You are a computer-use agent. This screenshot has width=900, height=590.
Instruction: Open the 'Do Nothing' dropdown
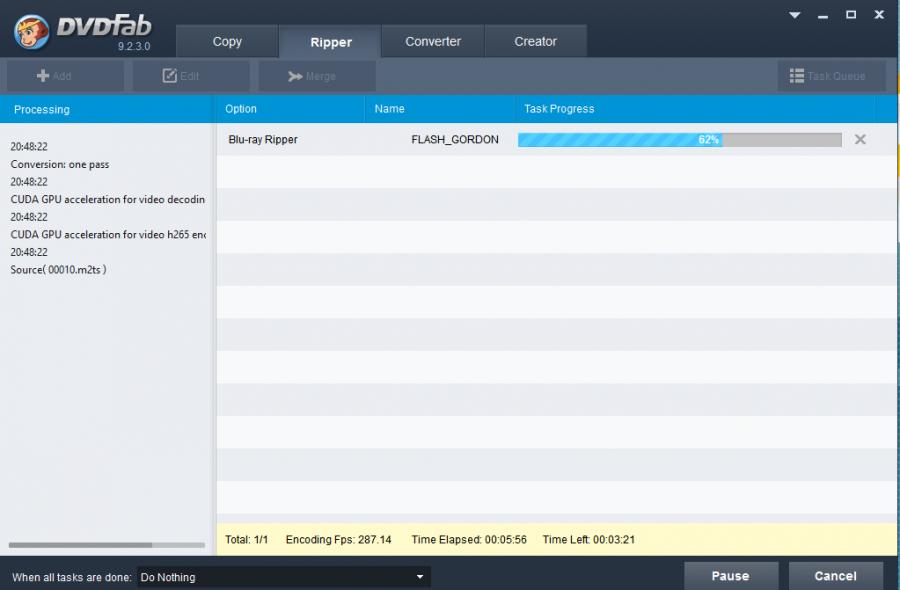pos(284,577)
